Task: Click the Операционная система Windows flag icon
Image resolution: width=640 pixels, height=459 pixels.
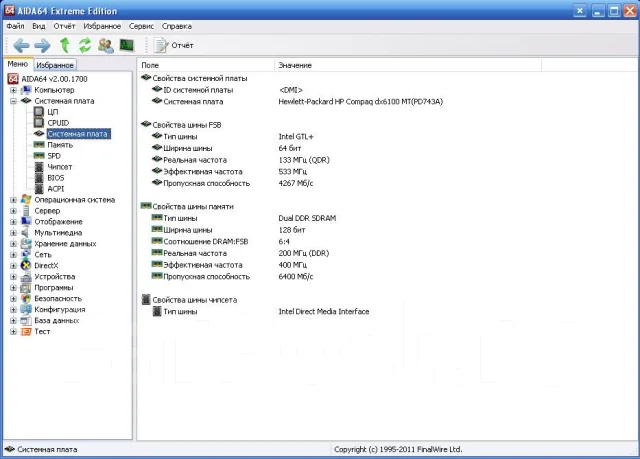Action: [x=26, y=200]
